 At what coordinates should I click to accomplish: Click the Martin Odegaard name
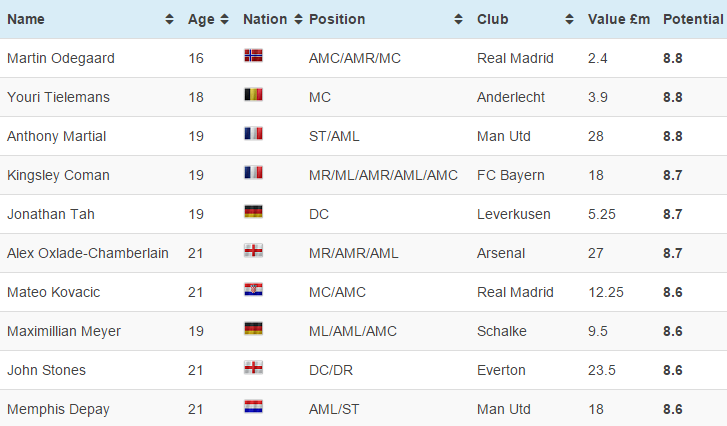tap(60, 58)
